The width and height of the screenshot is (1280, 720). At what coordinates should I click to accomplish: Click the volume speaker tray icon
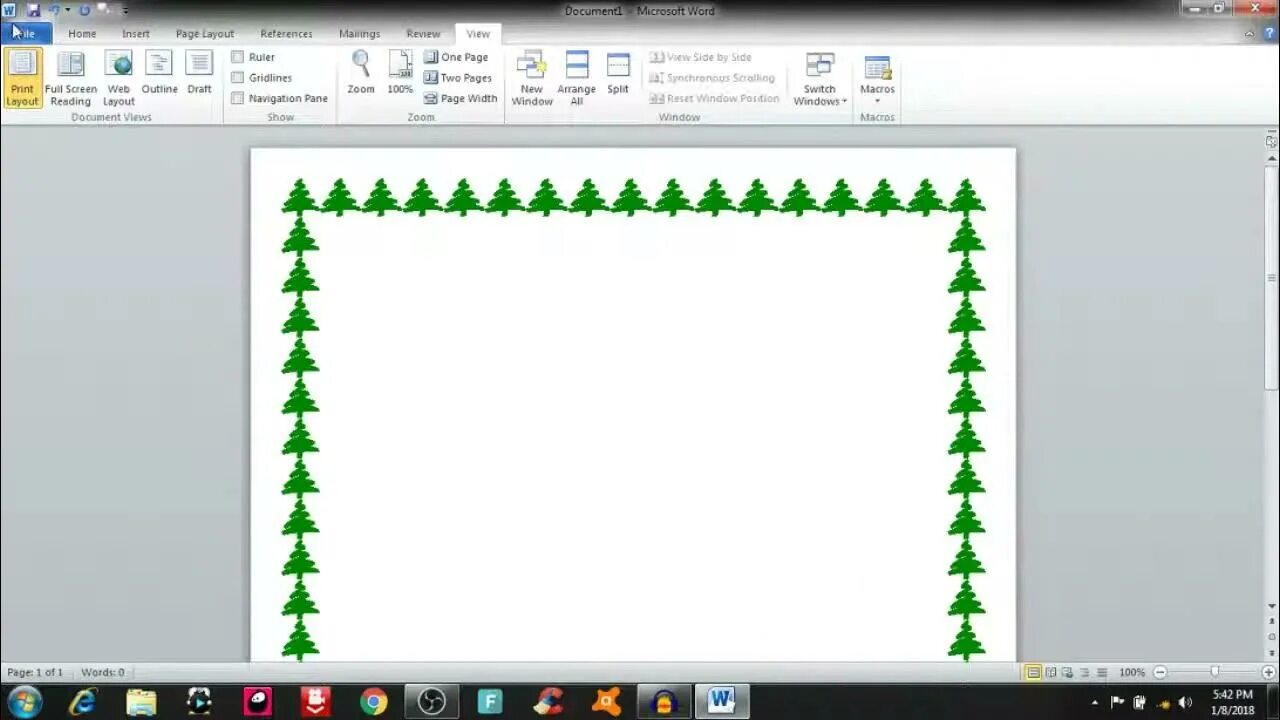(x=1185, y=702)
